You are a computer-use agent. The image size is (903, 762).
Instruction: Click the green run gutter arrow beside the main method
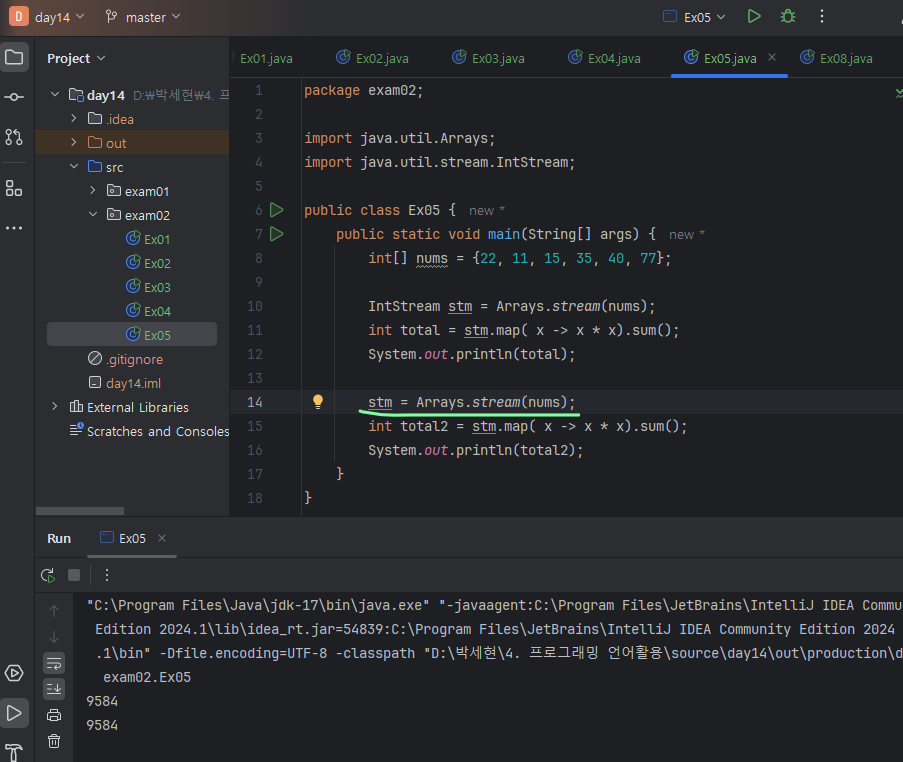coord(277,234)
